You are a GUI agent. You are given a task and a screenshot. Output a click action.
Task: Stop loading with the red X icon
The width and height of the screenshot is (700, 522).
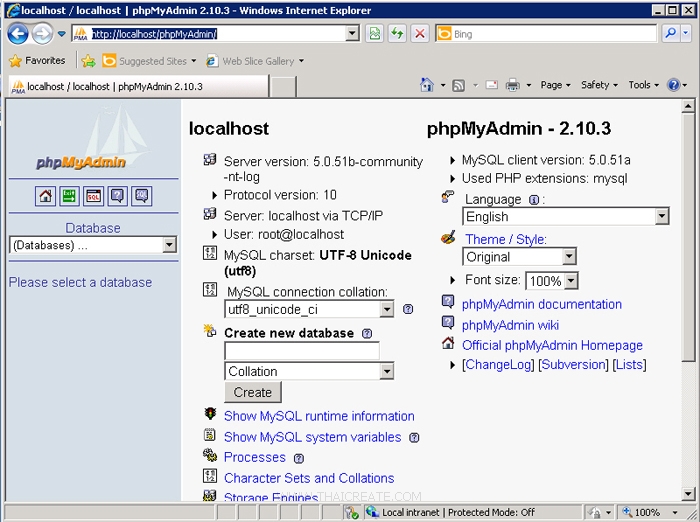click(420, 33)
